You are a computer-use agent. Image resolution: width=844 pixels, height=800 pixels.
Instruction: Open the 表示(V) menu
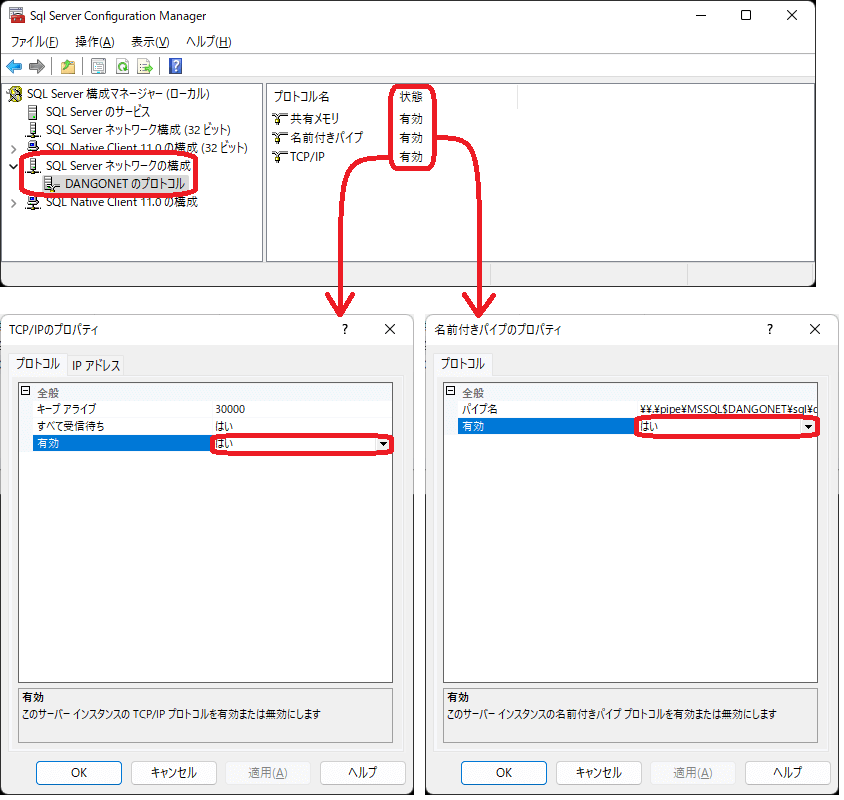(150, 42)
